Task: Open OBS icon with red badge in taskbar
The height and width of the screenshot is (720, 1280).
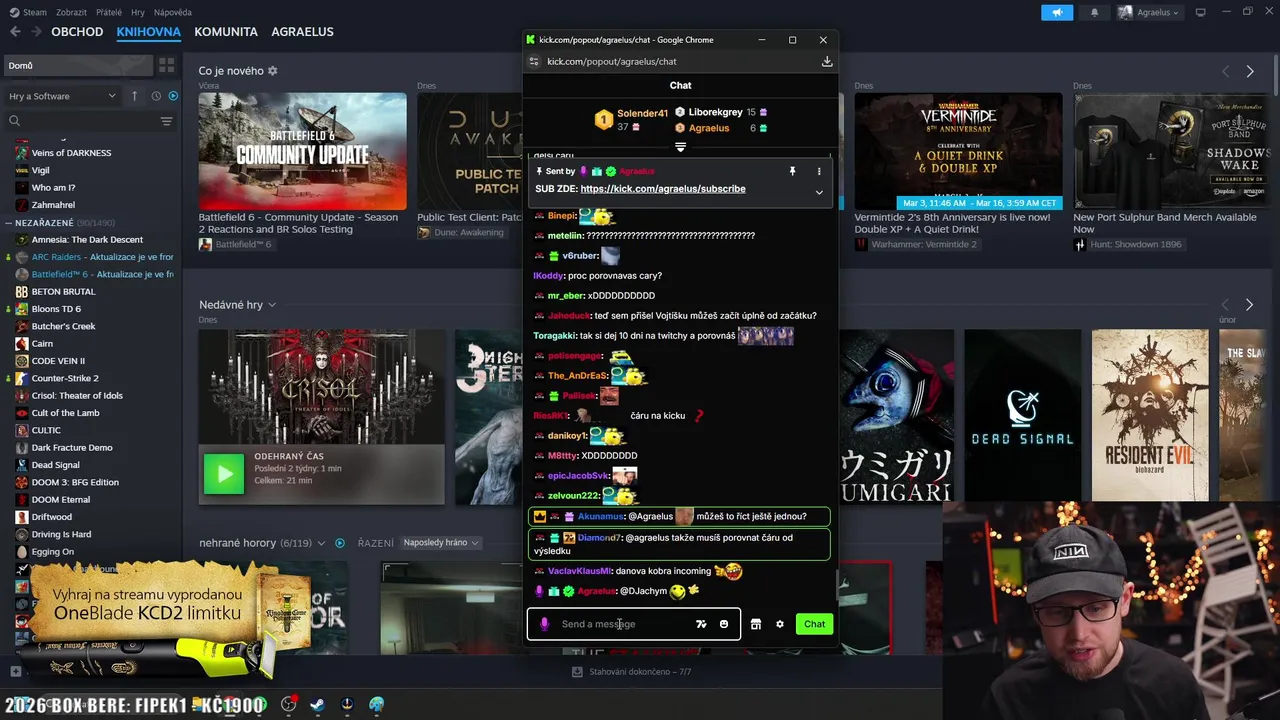Action: 288,705
